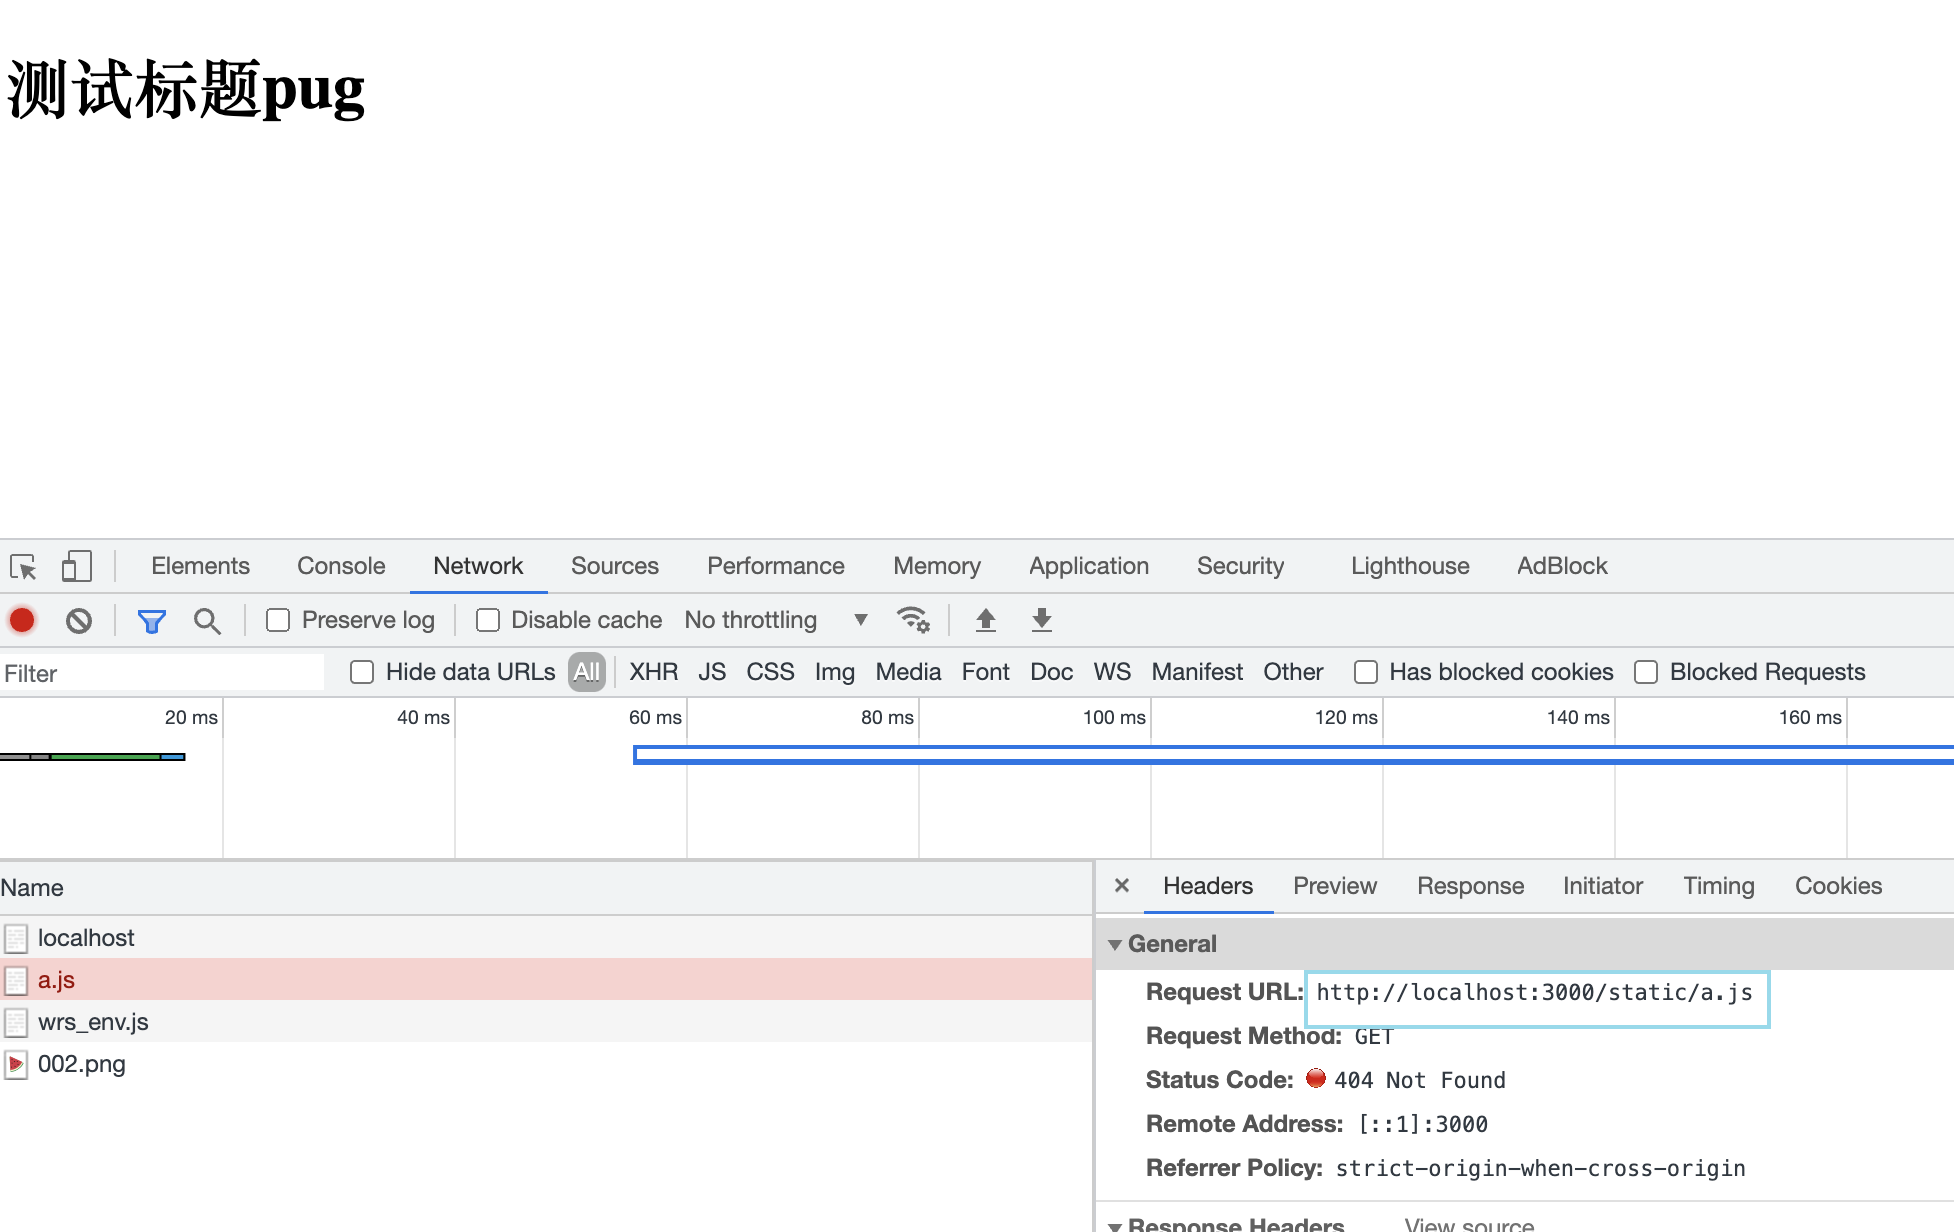Filter requests by Other

(x=1293, y=672)
